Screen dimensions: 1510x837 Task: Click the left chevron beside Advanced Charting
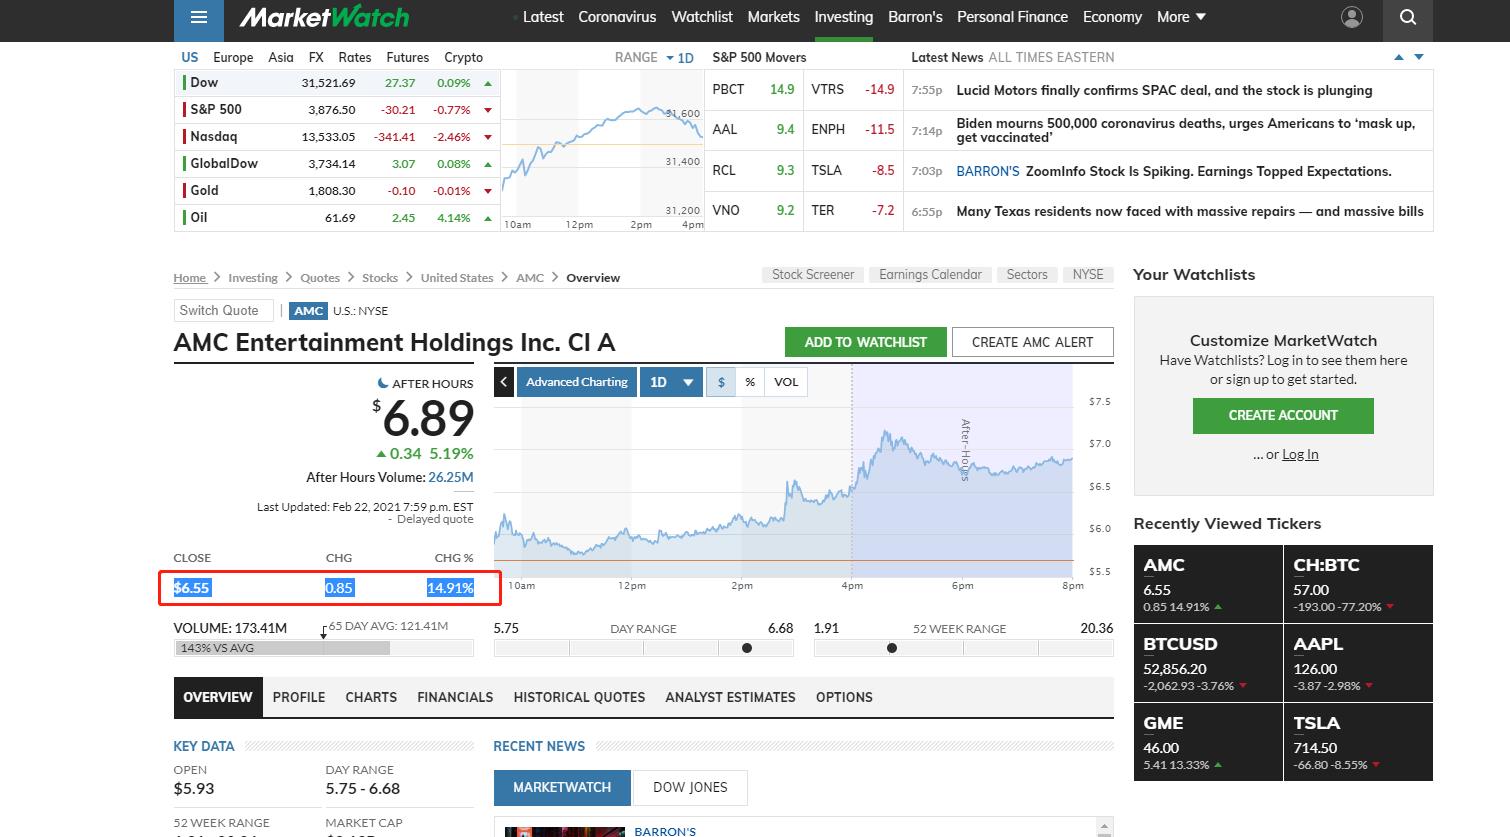tap(504, 381)
